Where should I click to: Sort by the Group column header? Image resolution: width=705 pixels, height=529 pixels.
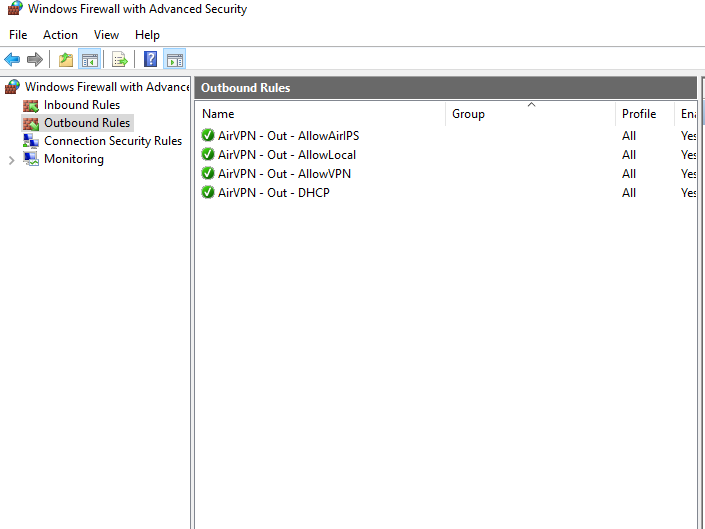coord(531,114)
